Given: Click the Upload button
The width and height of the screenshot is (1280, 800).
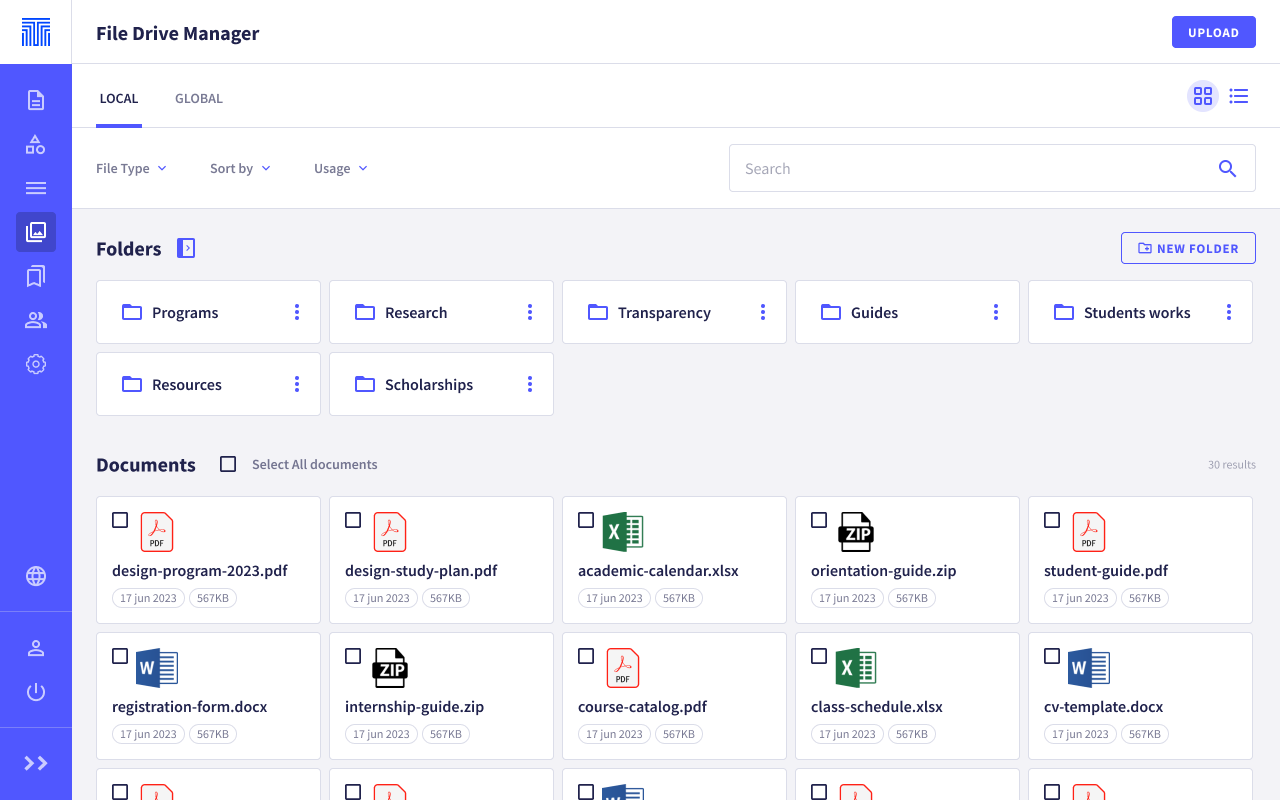Looking at the screenshot, I should tap(1213, 32).
